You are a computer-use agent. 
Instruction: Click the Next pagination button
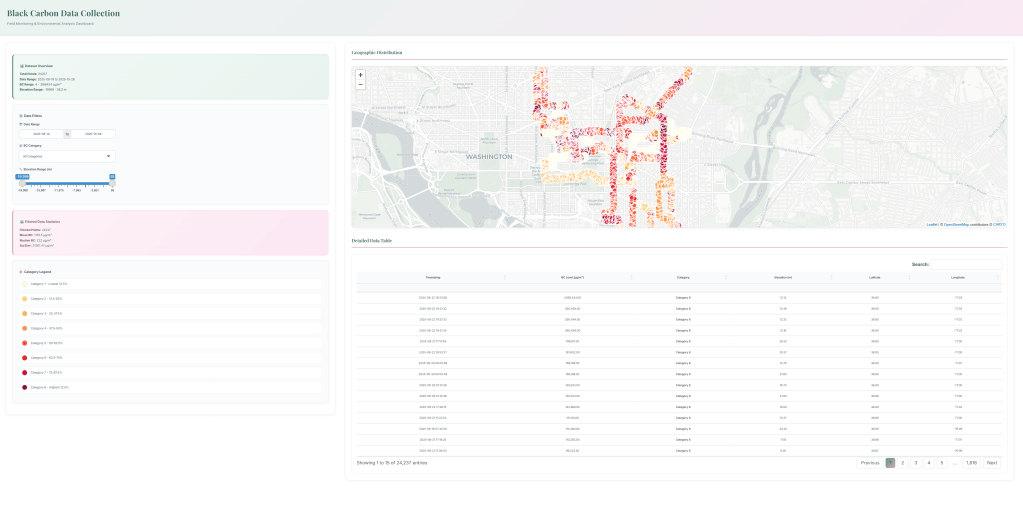991,463
